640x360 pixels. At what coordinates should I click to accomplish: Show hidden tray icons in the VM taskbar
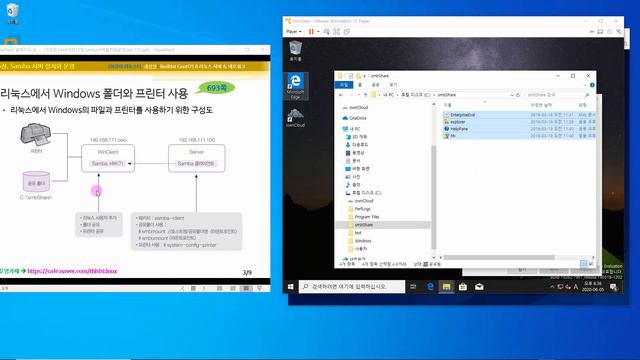pyautogui.click(x=552, y=287)
